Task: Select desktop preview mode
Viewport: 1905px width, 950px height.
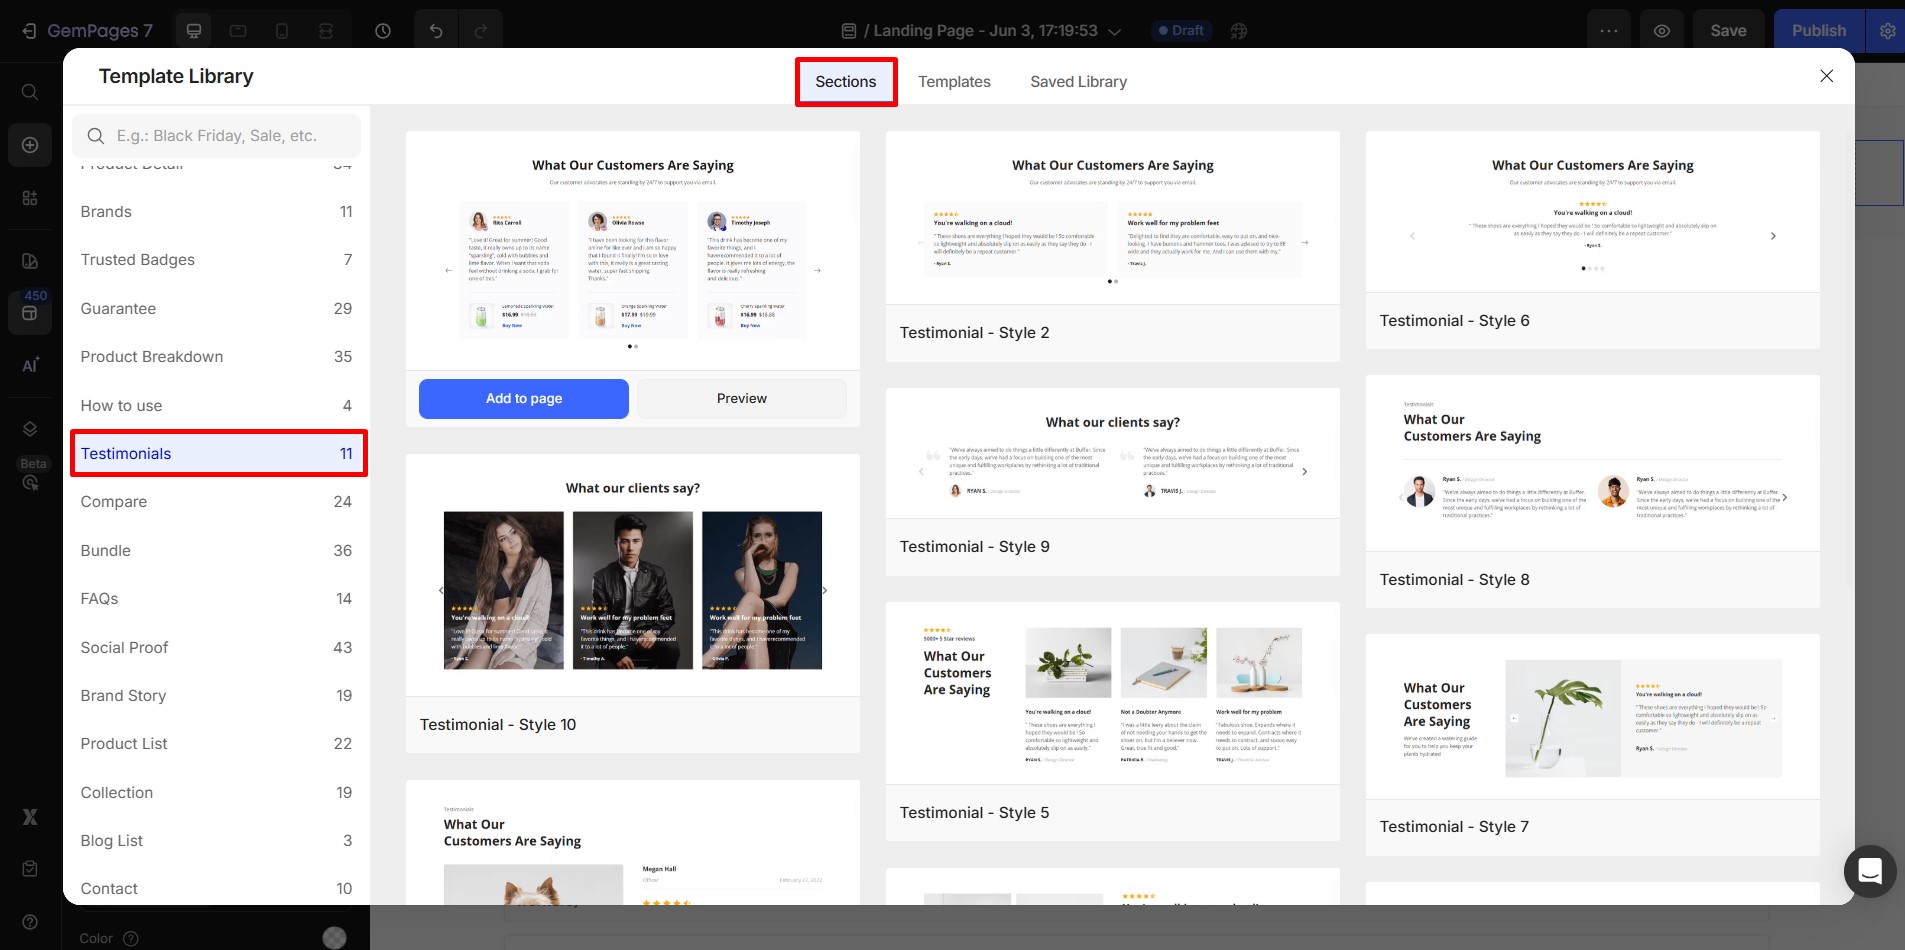Action: coord(194,30)
